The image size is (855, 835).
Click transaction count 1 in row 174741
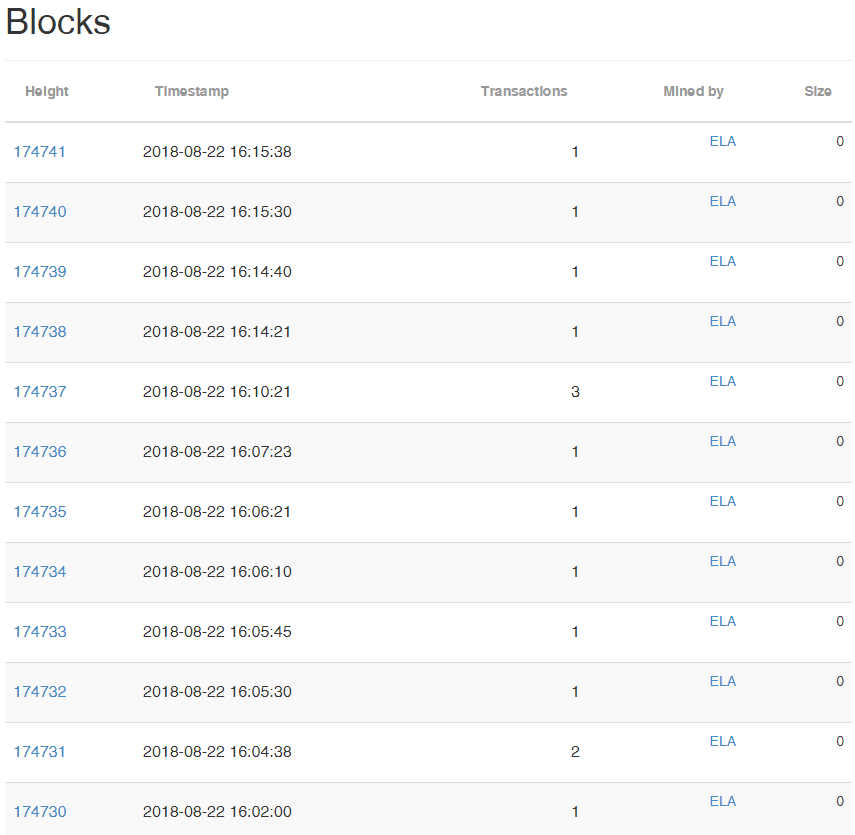pyautogui.click(x=575, y=152)
